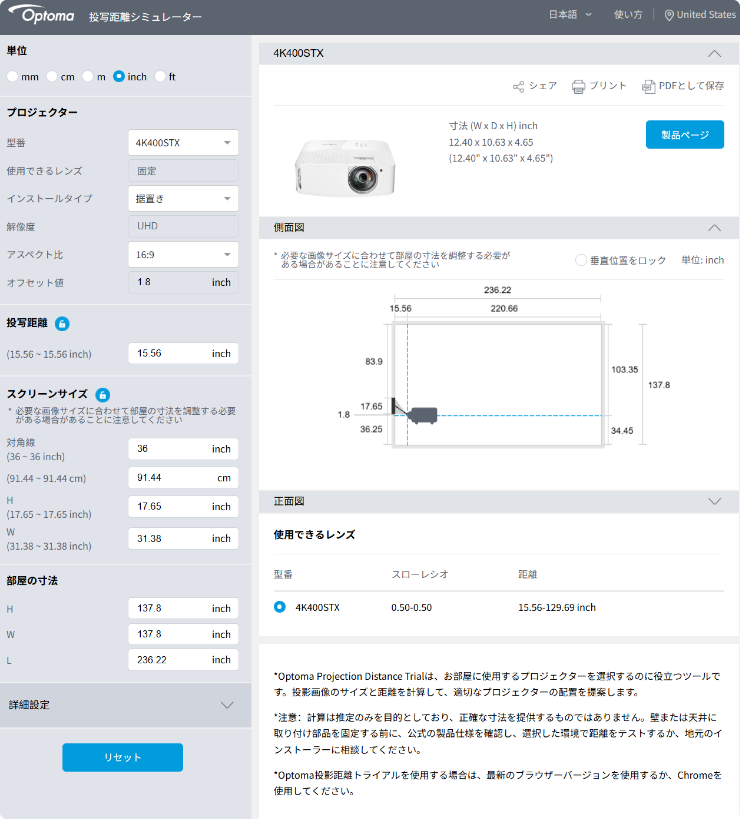
Task: Collapse the 側面図 side view section
Action: [x=714, y=228]
